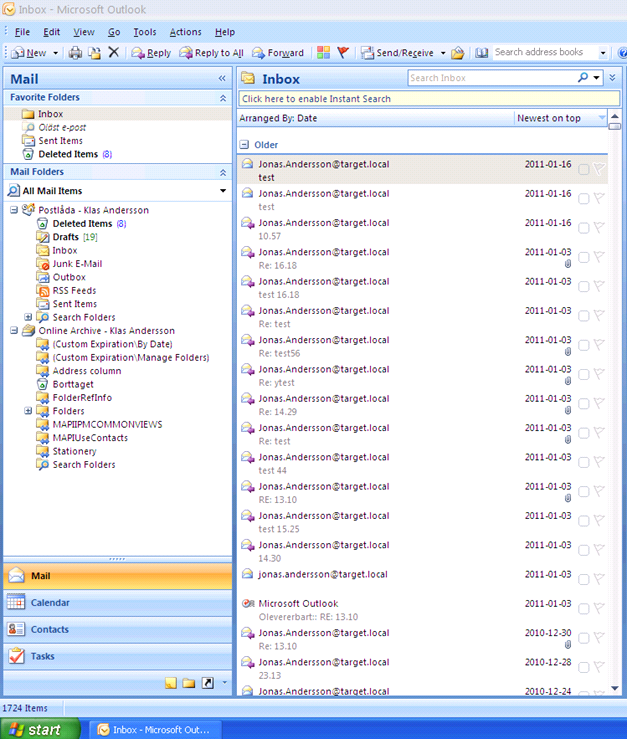Image resolution: width=627 pixels, height=739 pixels.
Task: Click Oläst e-post search folder icon
Action: pyautogui.click(x=29, y=127)
